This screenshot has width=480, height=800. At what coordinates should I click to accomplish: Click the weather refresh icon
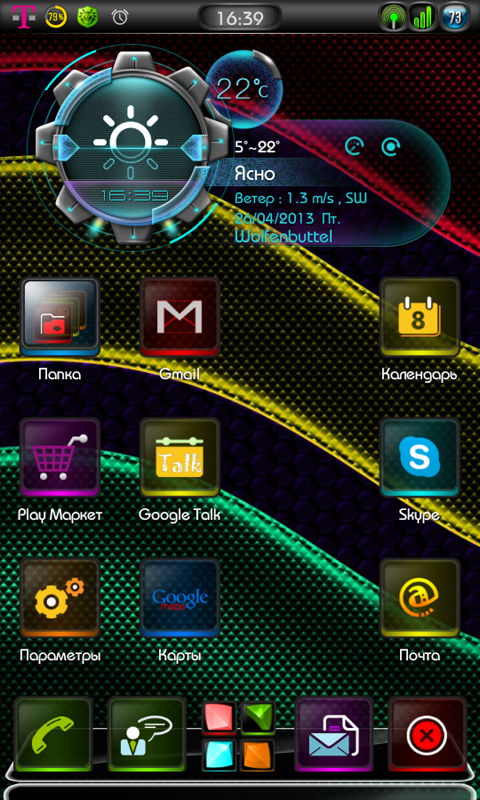pyautogui.click(x=391, y=147)
